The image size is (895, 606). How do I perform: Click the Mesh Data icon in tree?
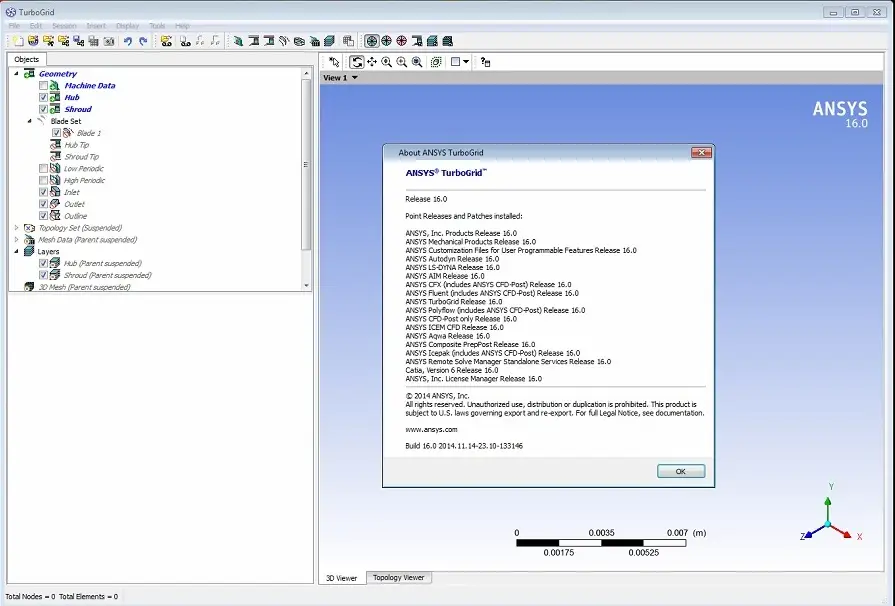(29, 240)
